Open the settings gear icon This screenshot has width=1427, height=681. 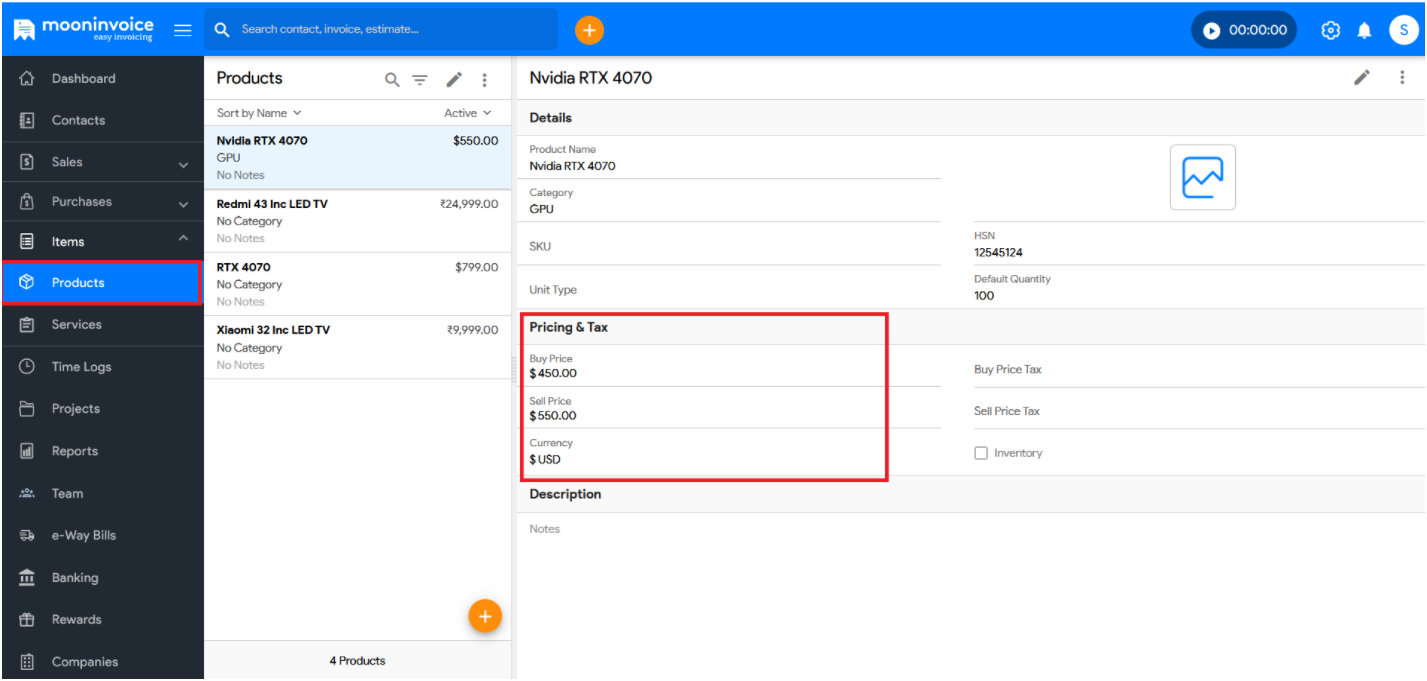click(x=1330, y=30)
